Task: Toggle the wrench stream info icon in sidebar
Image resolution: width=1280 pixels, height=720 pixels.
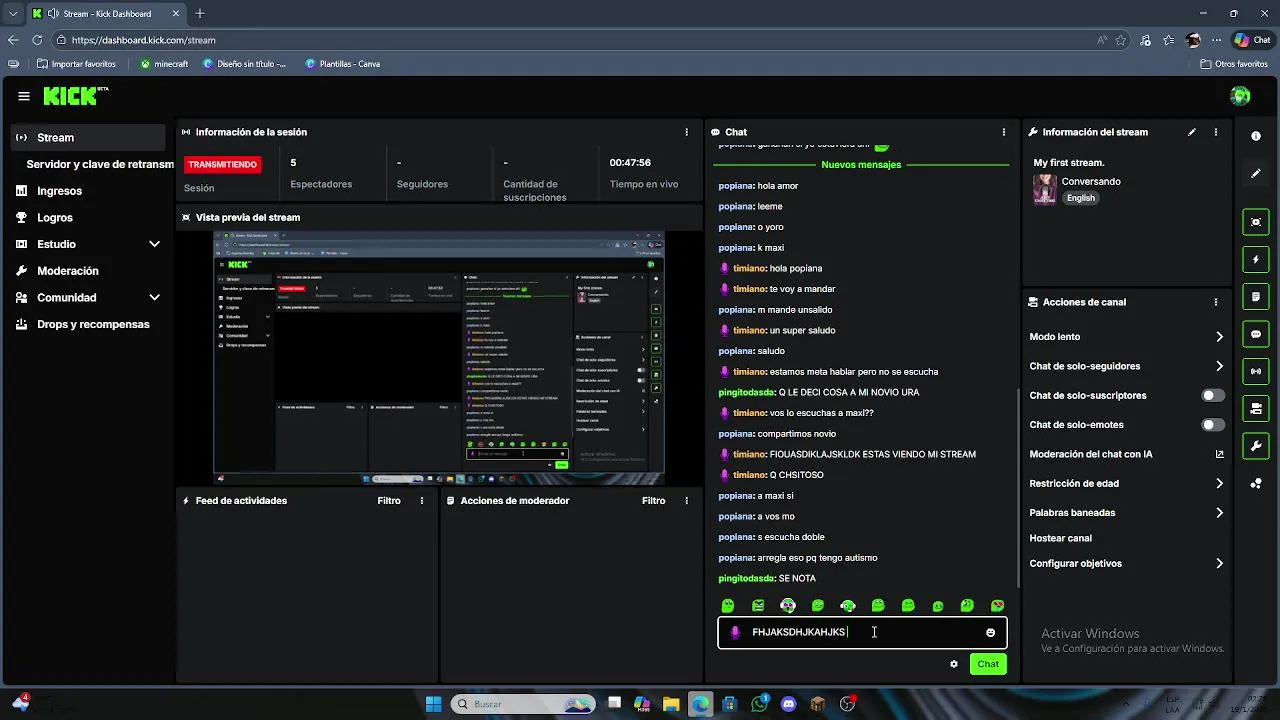Action: [x=1256, y=445]
